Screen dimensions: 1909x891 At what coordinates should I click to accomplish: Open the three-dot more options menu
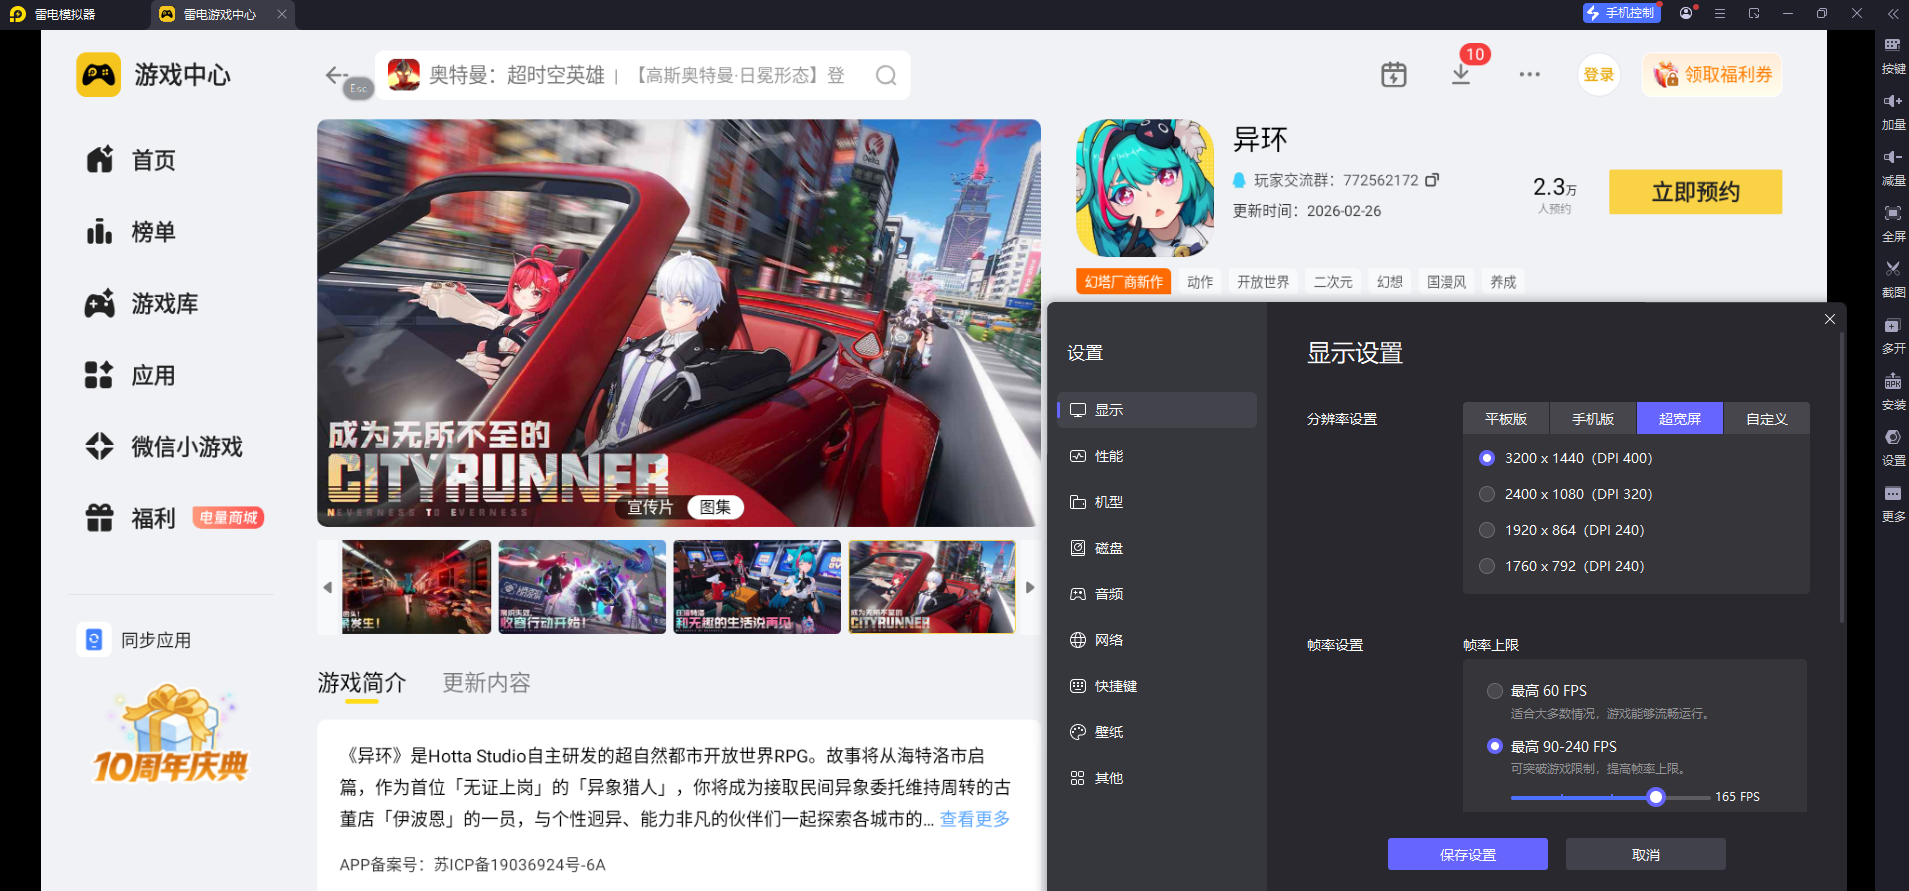1529,75
